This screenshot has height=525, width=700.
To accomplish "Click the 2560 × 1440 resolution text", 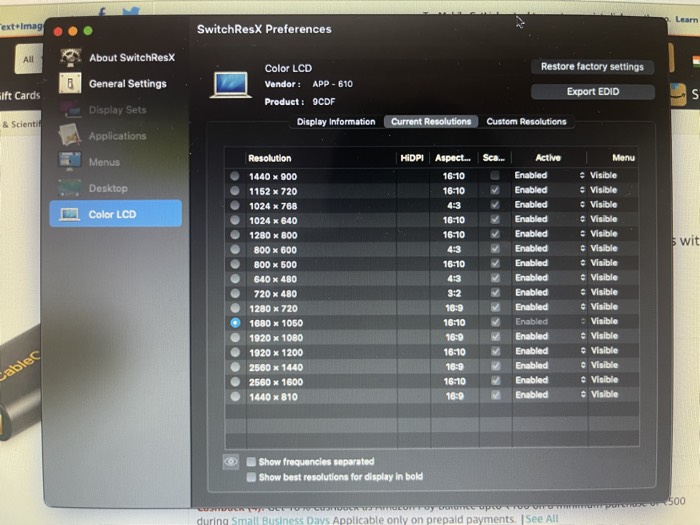I will coord(276,367).
